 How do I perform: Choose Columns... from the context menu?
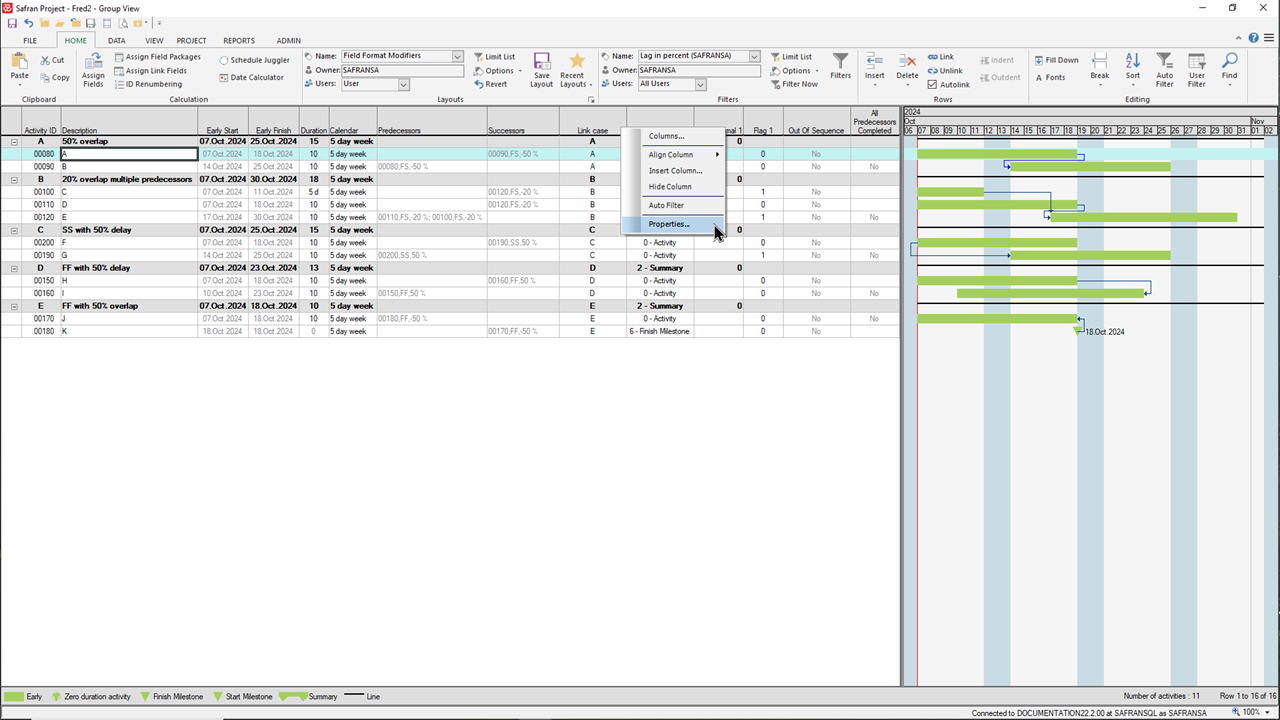672,136
